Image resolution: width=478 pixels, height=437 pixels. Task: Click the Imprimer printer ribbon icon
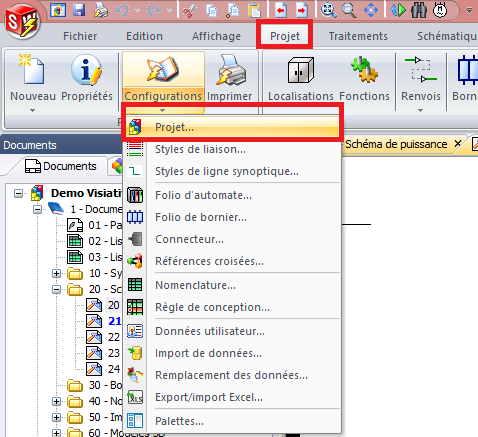click(230, 71)
